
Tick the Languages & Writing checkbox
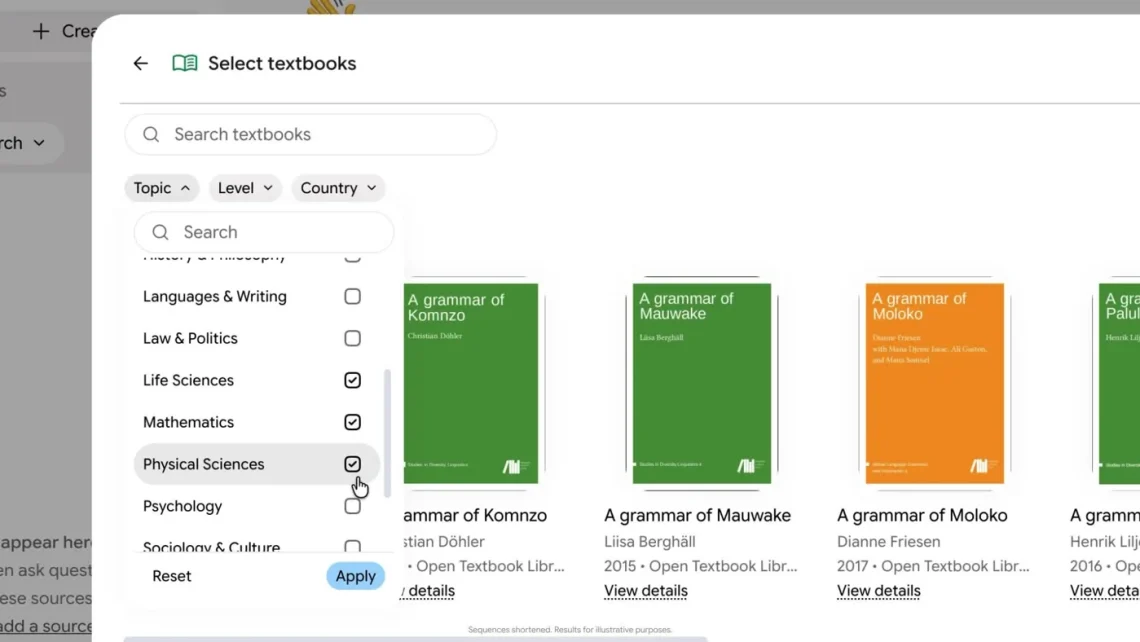353,297
